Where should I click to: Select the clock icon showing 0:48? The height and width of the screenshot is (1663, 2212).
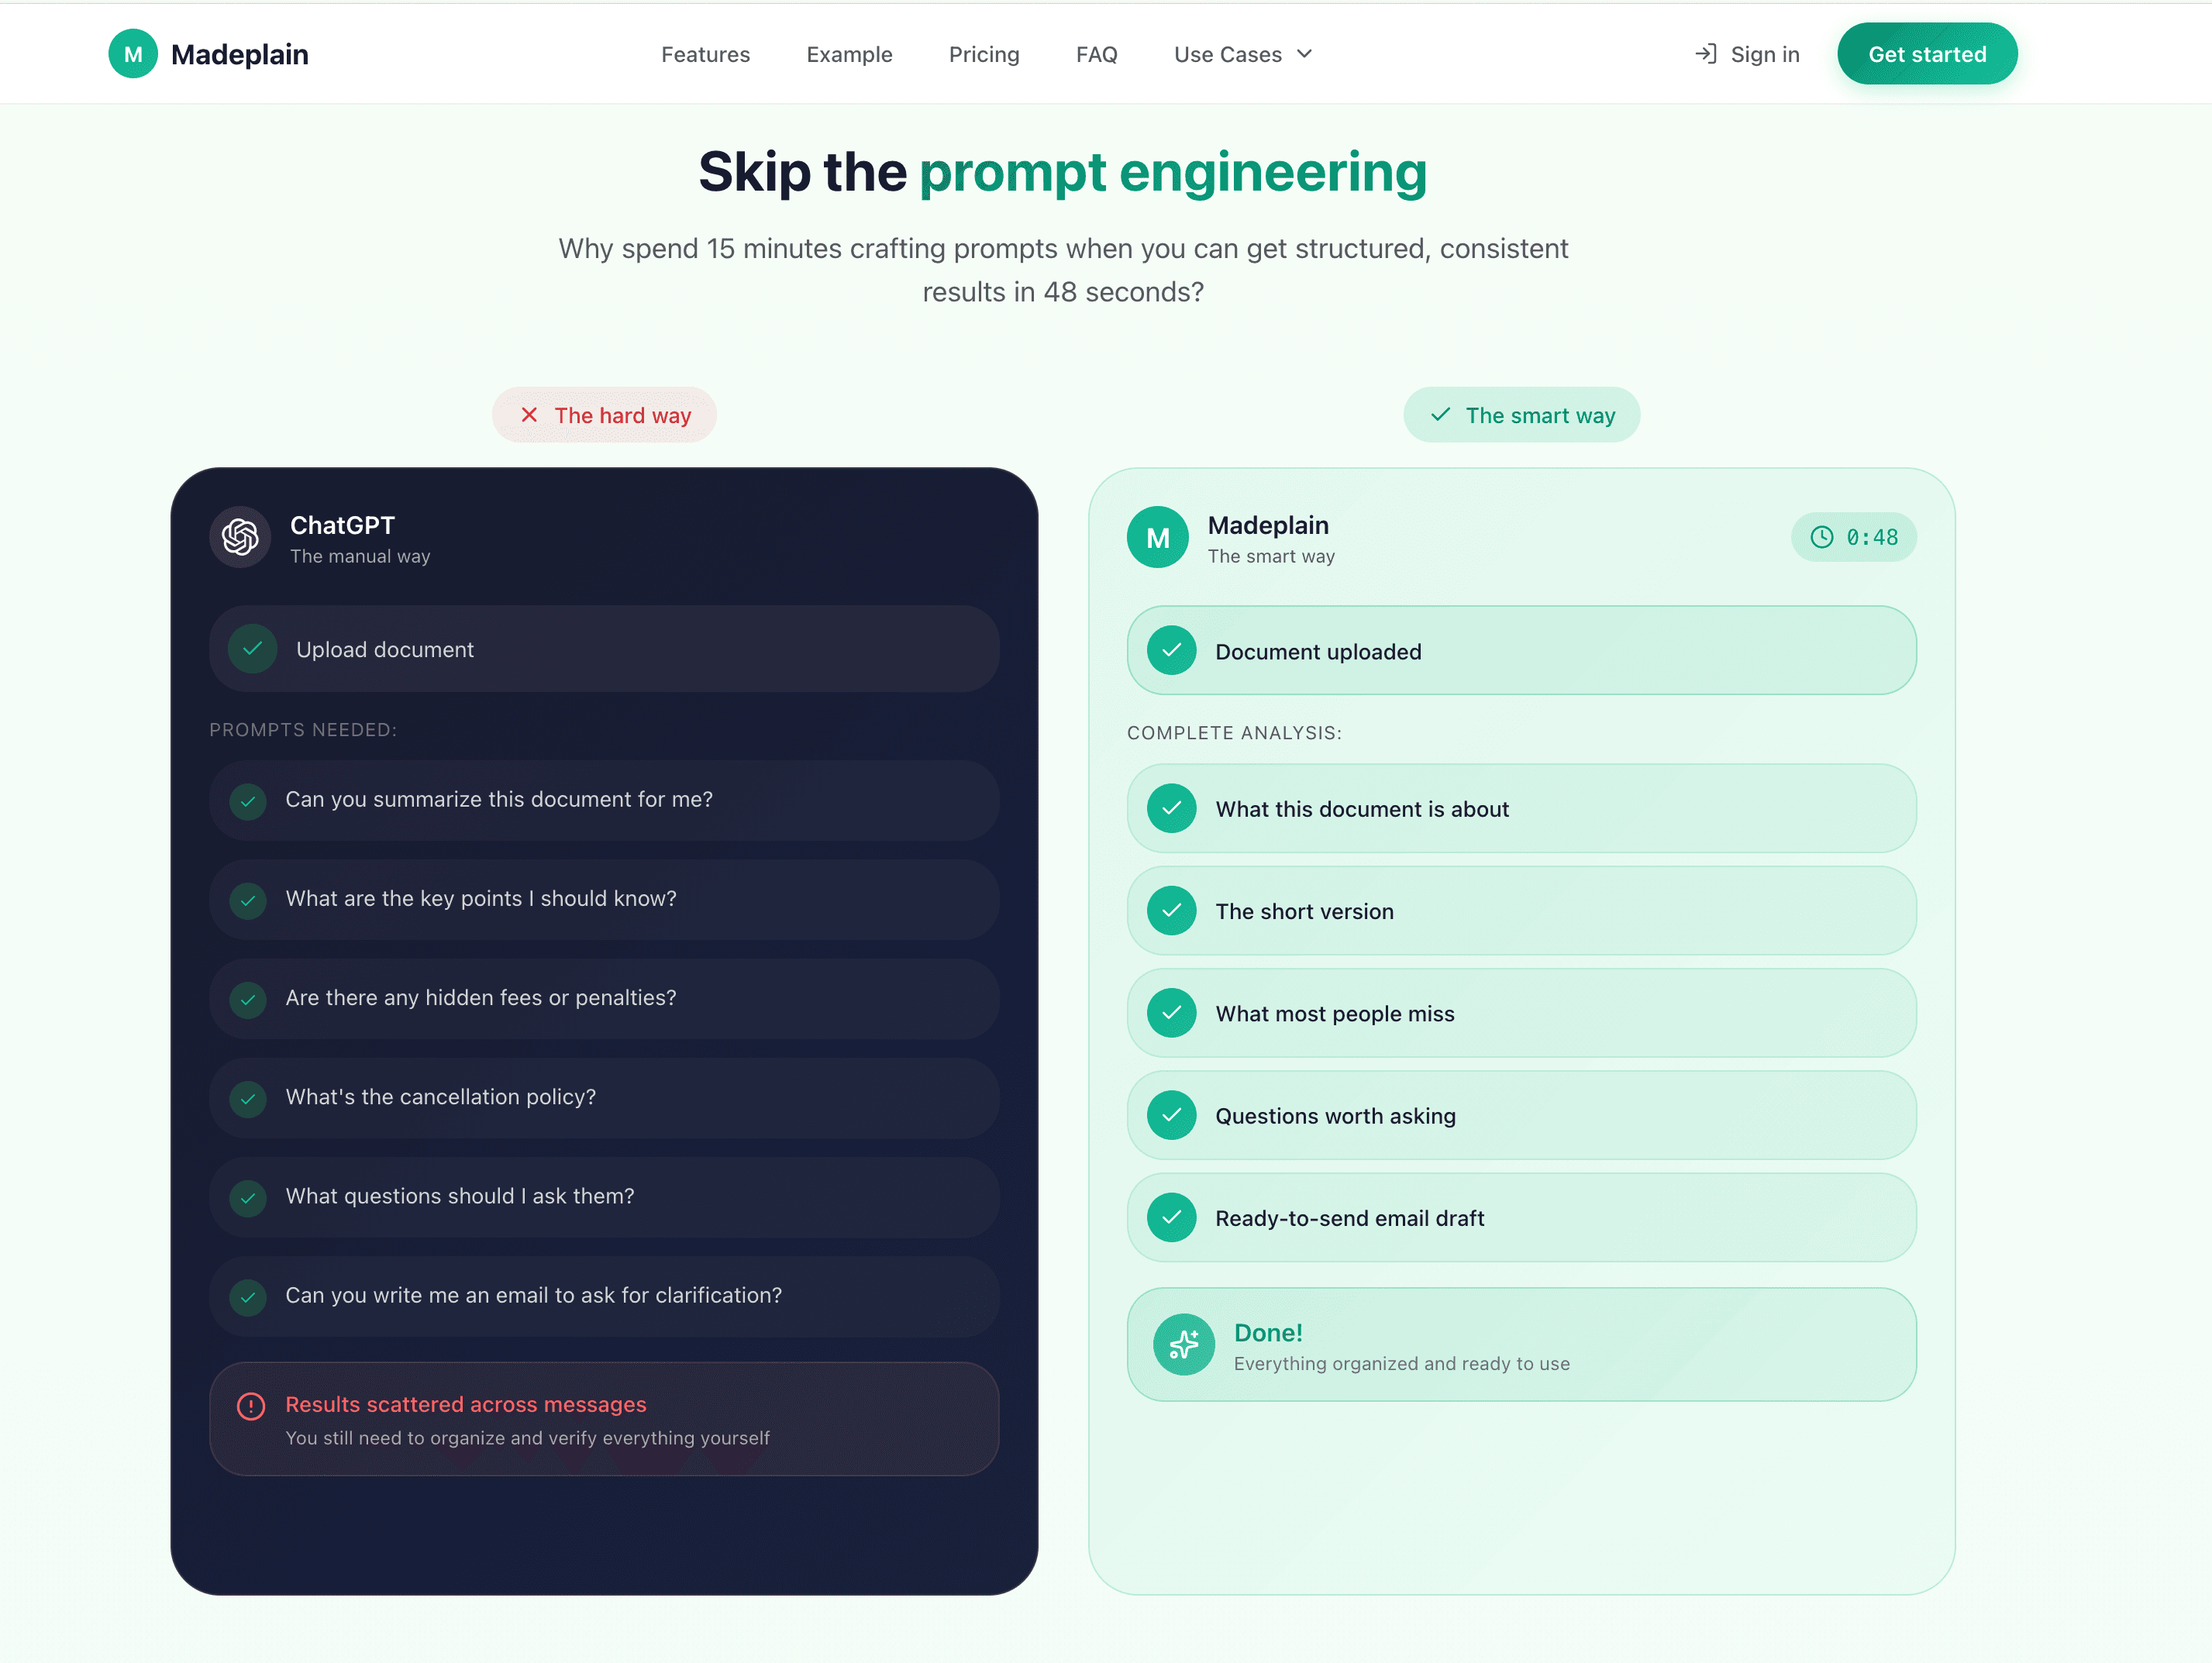(x=1822, y=537)
